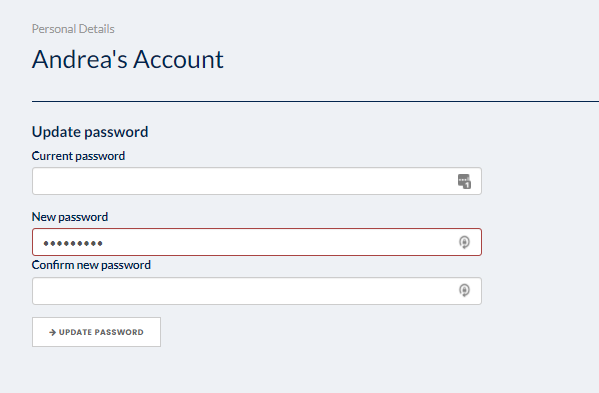This screenshot has width=599, height=393.
Task: Click the arrow icon on Update Password button
Action: pos(52,332)
